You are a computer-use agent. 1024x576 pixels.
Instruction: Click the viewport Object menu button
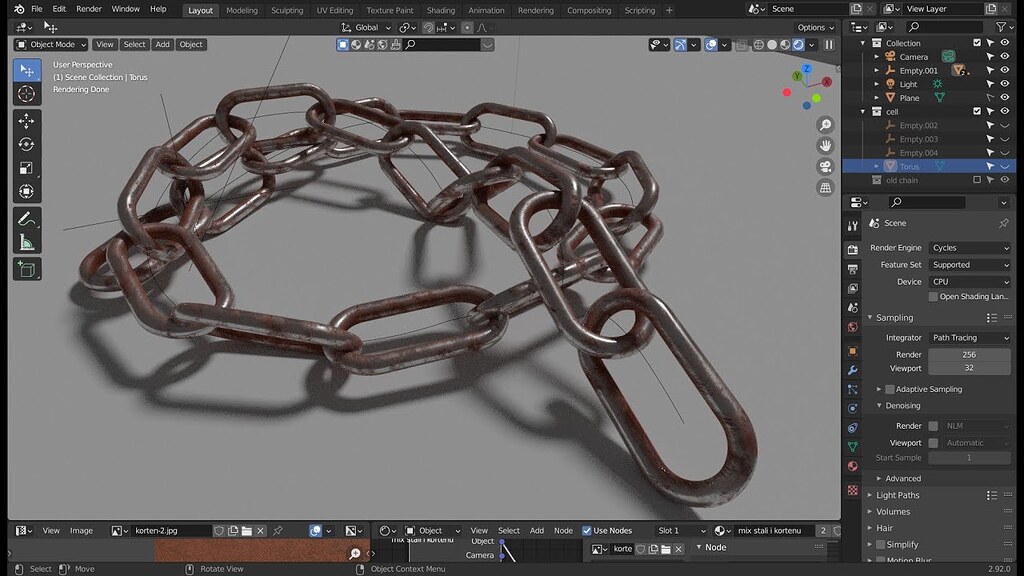click(191, 44)
